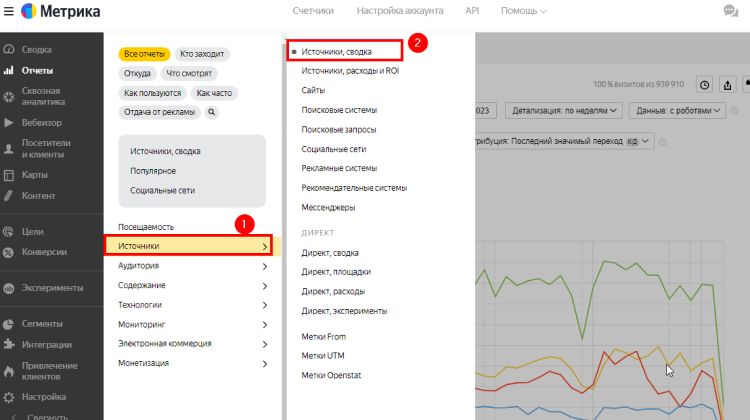Viewport: 750px width, 420px height.
Task: Click the export share icon
Action: (x=728, y=85)
